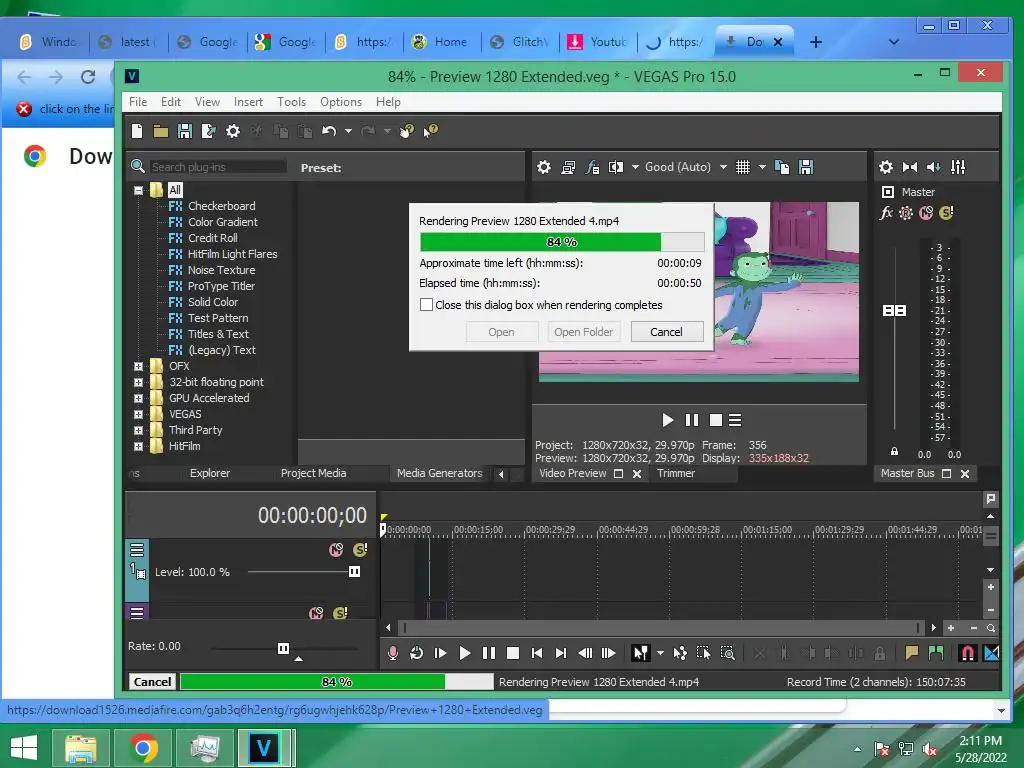Image resolution: width=1024 pixels, height=768 pixels.
Task: Collapse the All folder in plug-in tree
Action: pyautogui.click(x=138, y=191)
